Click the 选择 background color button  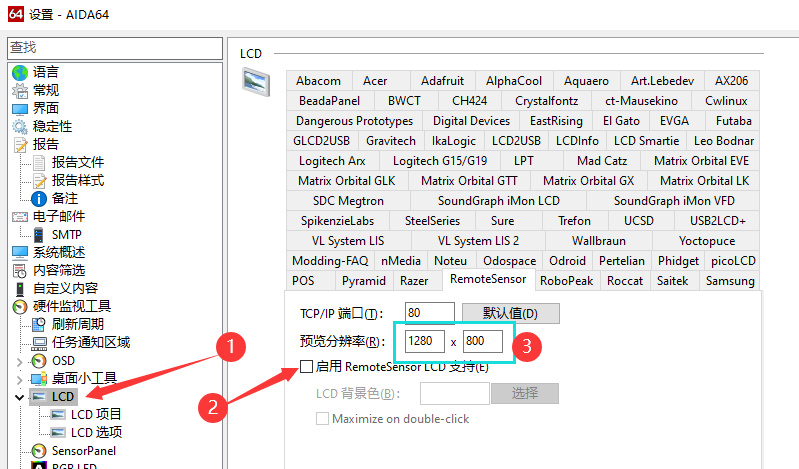pos(524,393)
